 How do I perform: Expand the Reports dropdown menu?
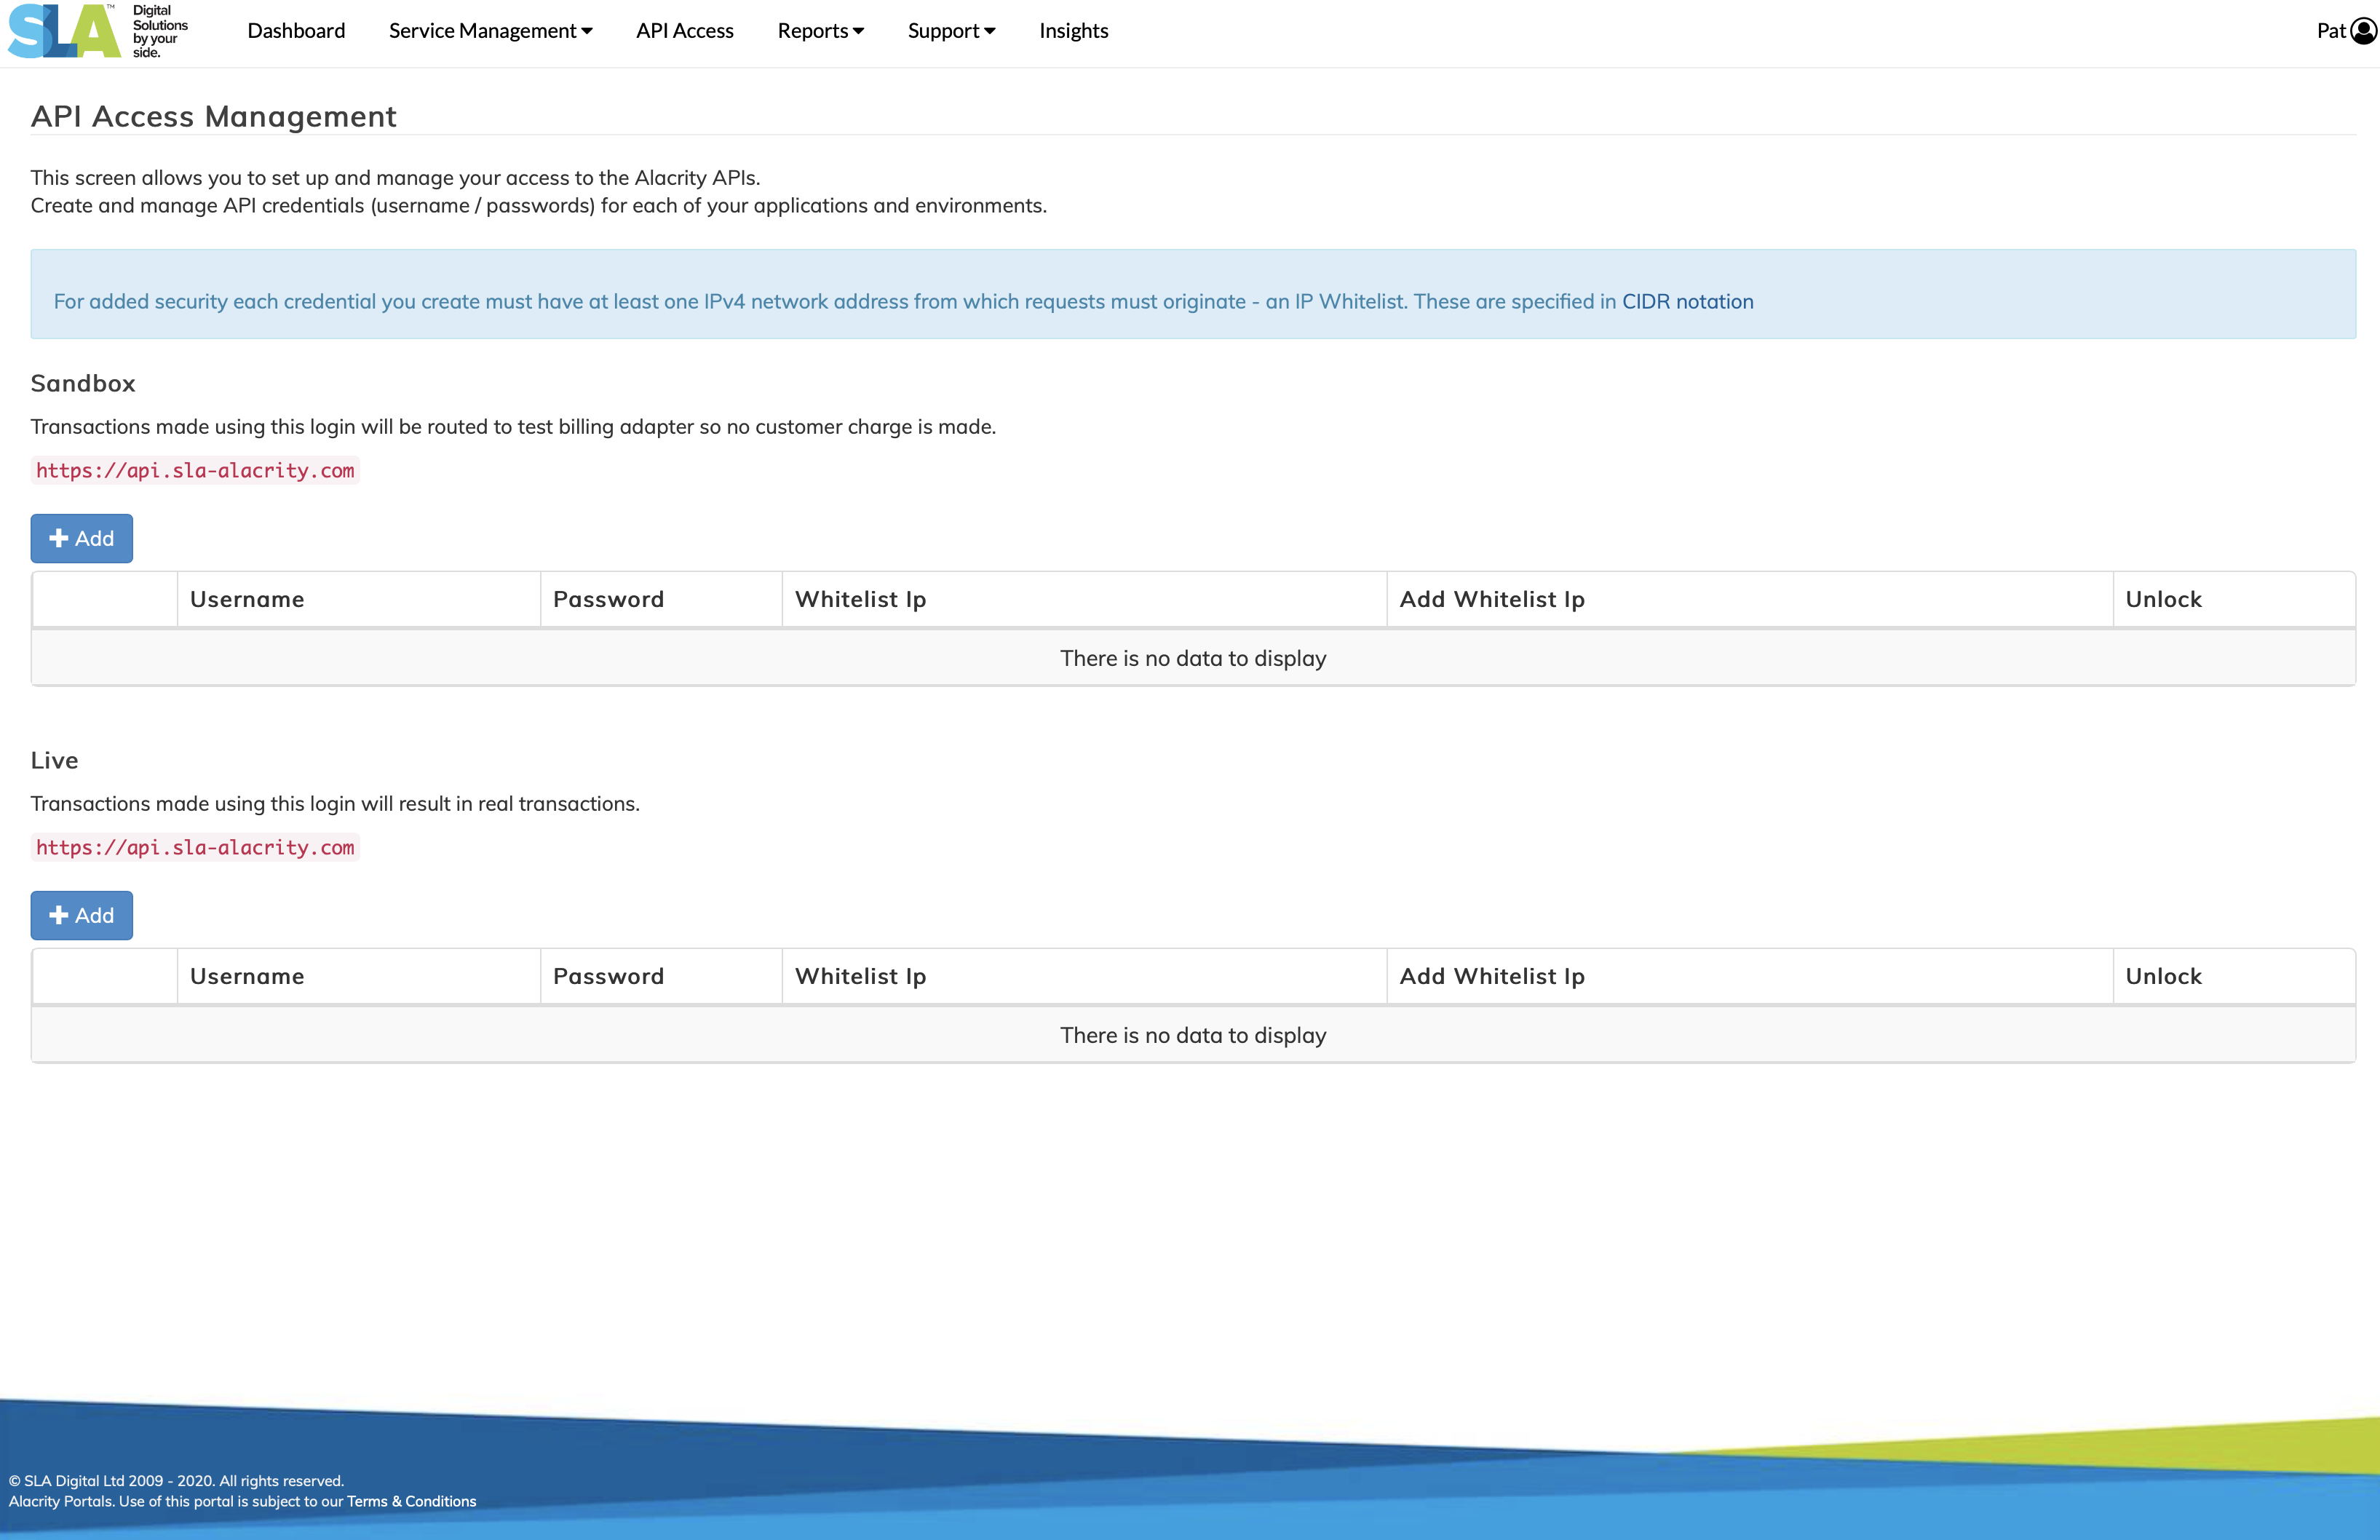click(x=820, y=31)
